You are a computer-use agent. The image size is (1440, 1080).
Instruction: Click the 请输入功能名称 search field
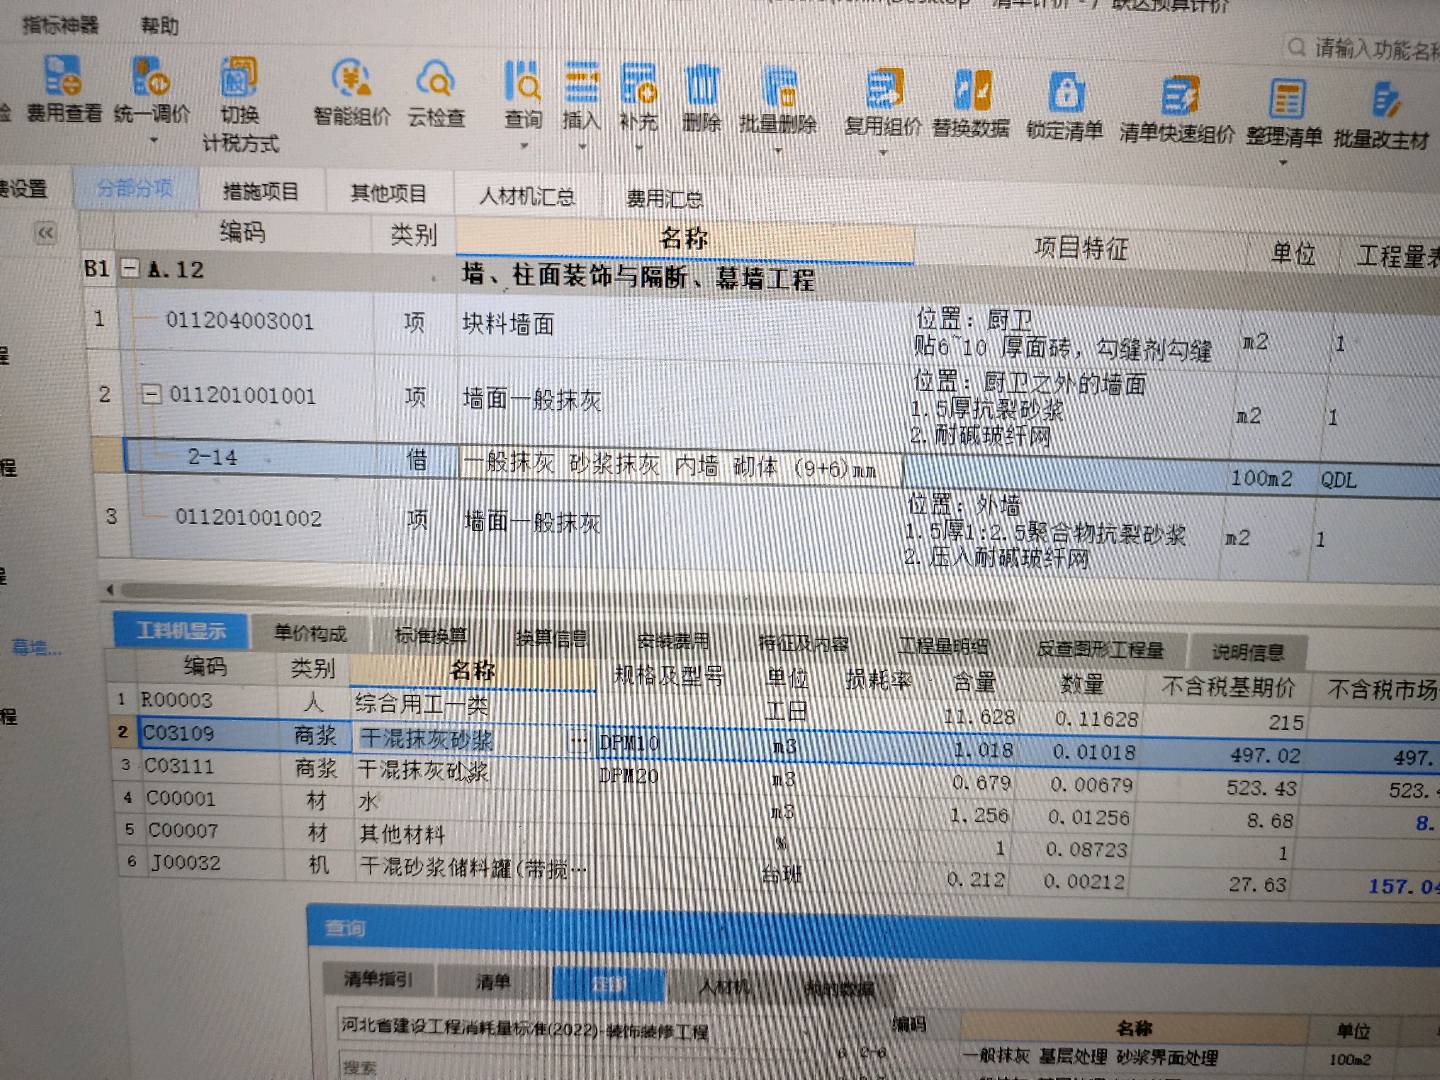(1362, 48)
